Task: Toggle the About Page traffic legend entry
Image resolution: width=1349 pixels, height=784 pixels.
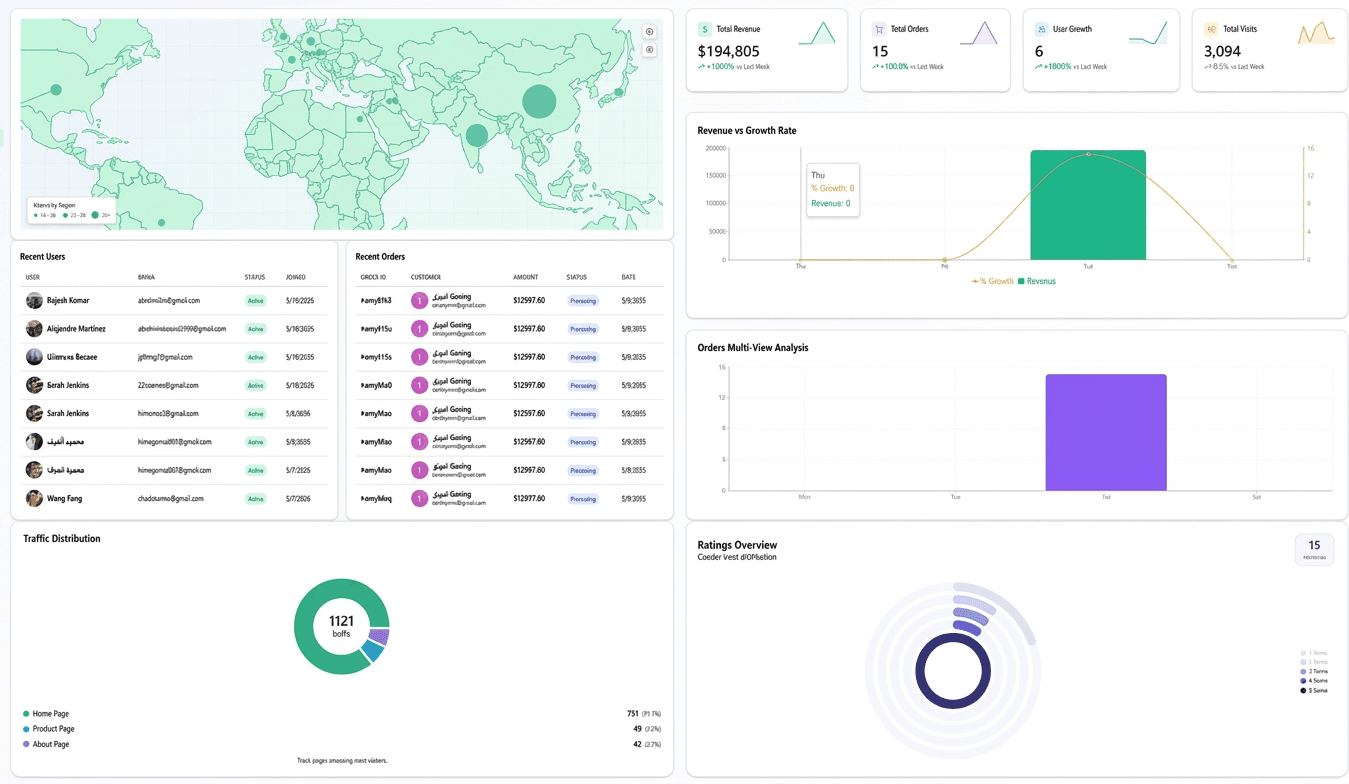Action: point(46,744)
